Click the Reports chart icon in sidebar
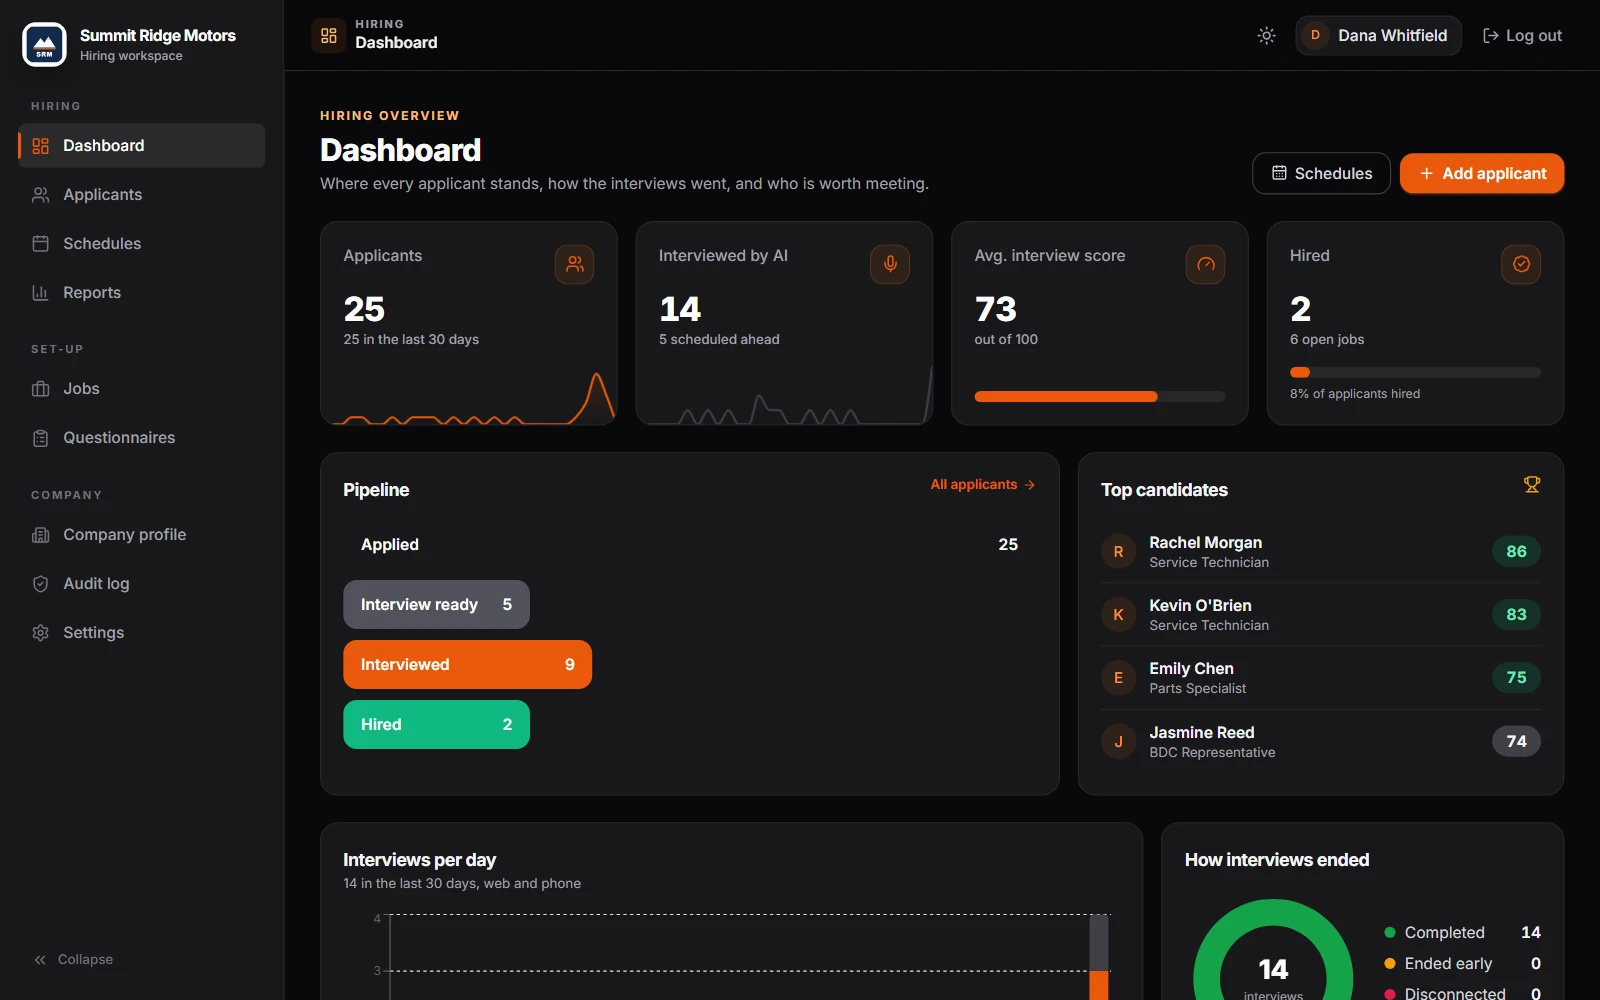Viewport: 1600px width, 1000px height. (40, 293)
